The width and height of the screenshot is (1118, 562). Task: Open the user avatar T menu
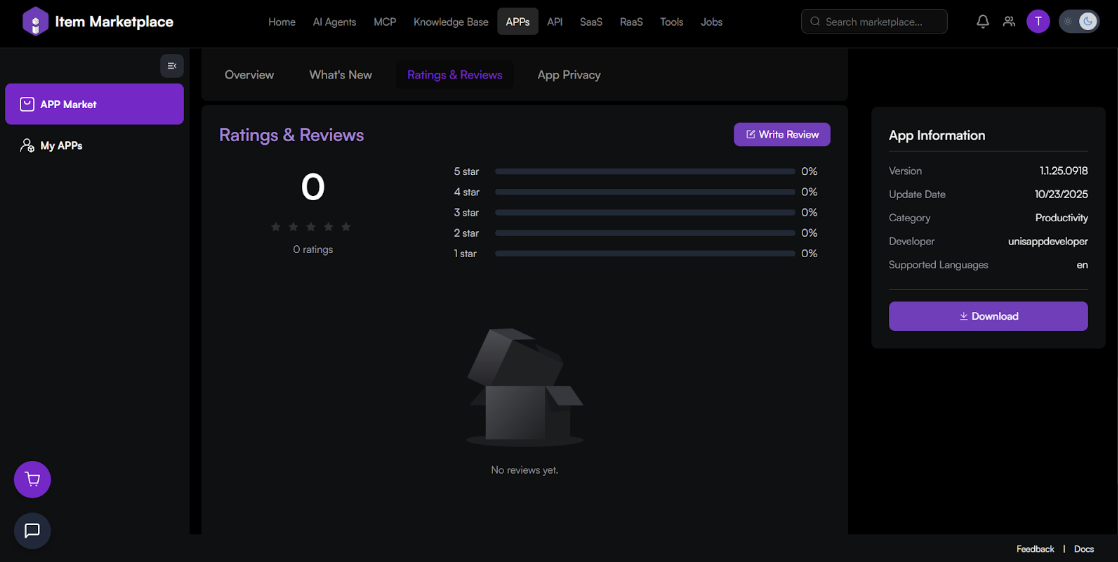pos(1038,21)
